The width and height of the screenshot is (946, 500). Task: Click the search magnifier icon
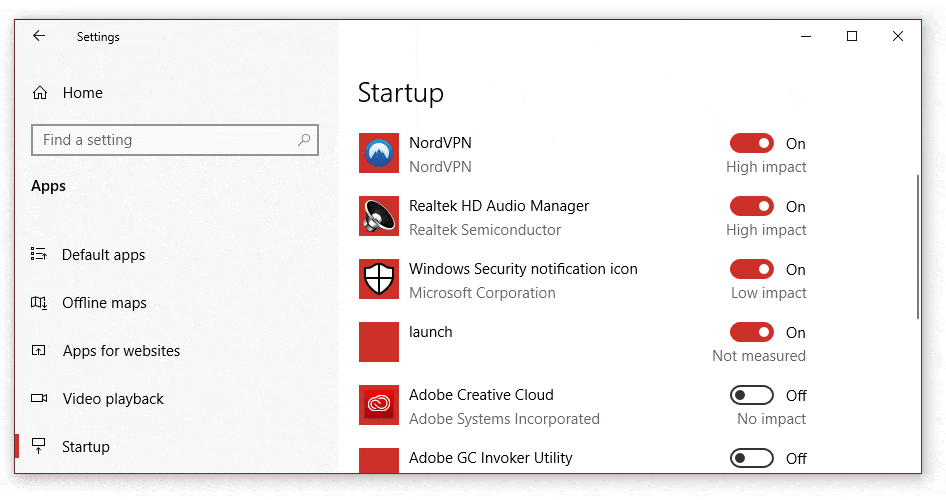(x=304, y=140)
